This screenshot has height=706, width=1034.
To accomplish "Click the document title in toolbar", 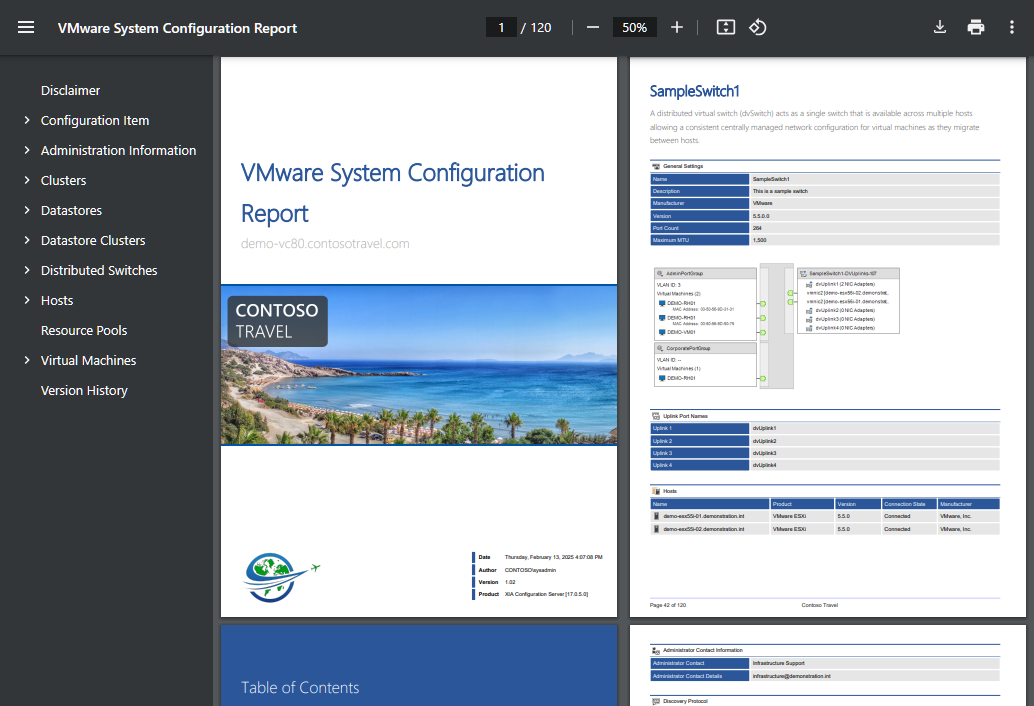I will click(x=177, y=28).
